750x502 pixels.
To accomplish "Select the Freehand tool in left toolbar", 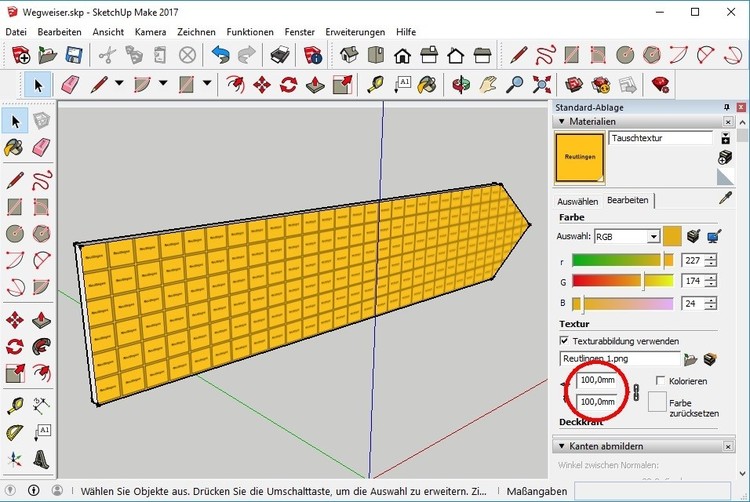I will tap(42, 181).
